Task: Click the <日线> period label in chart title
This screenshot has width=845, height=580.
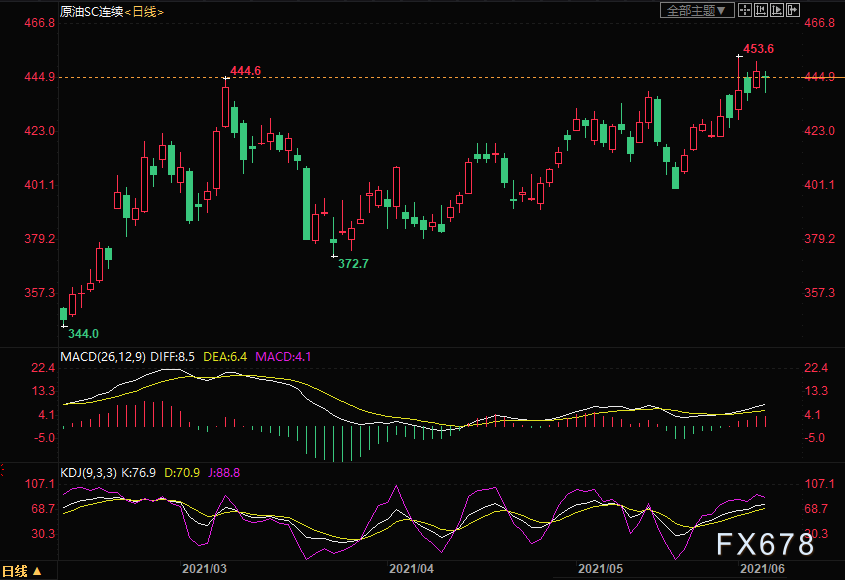Action: (145, 11)
